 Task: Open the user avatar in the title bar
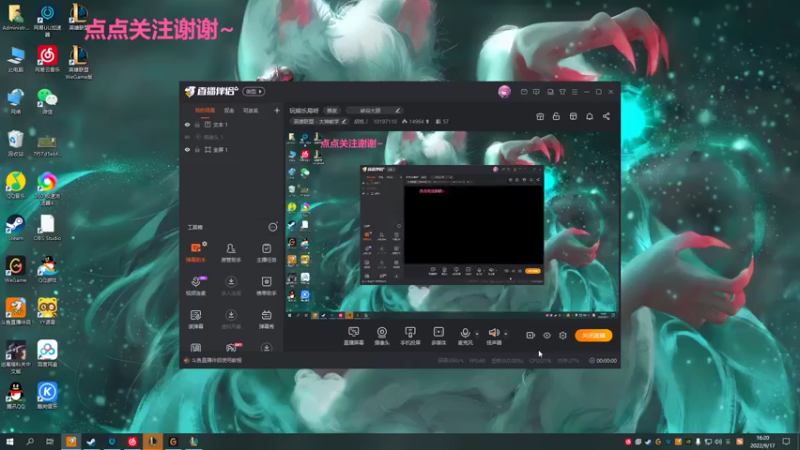coord(504,92)
